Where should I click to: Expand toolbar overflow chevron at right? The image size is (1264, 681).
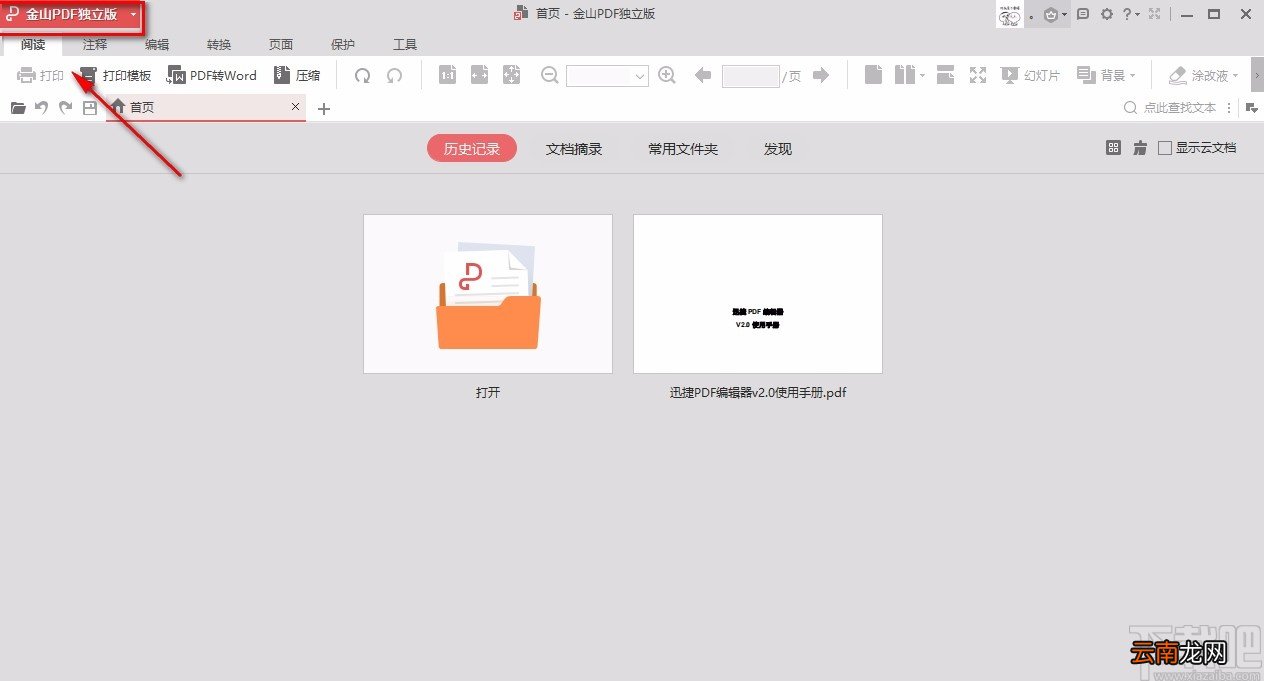click(x=1257, y=75)
